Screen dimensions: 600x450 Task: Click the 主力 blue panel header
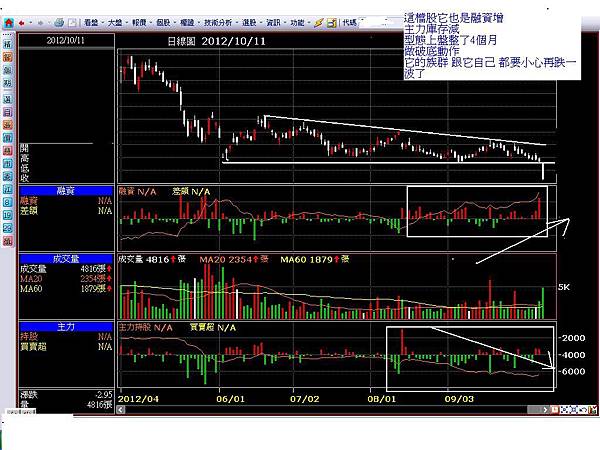66,327
